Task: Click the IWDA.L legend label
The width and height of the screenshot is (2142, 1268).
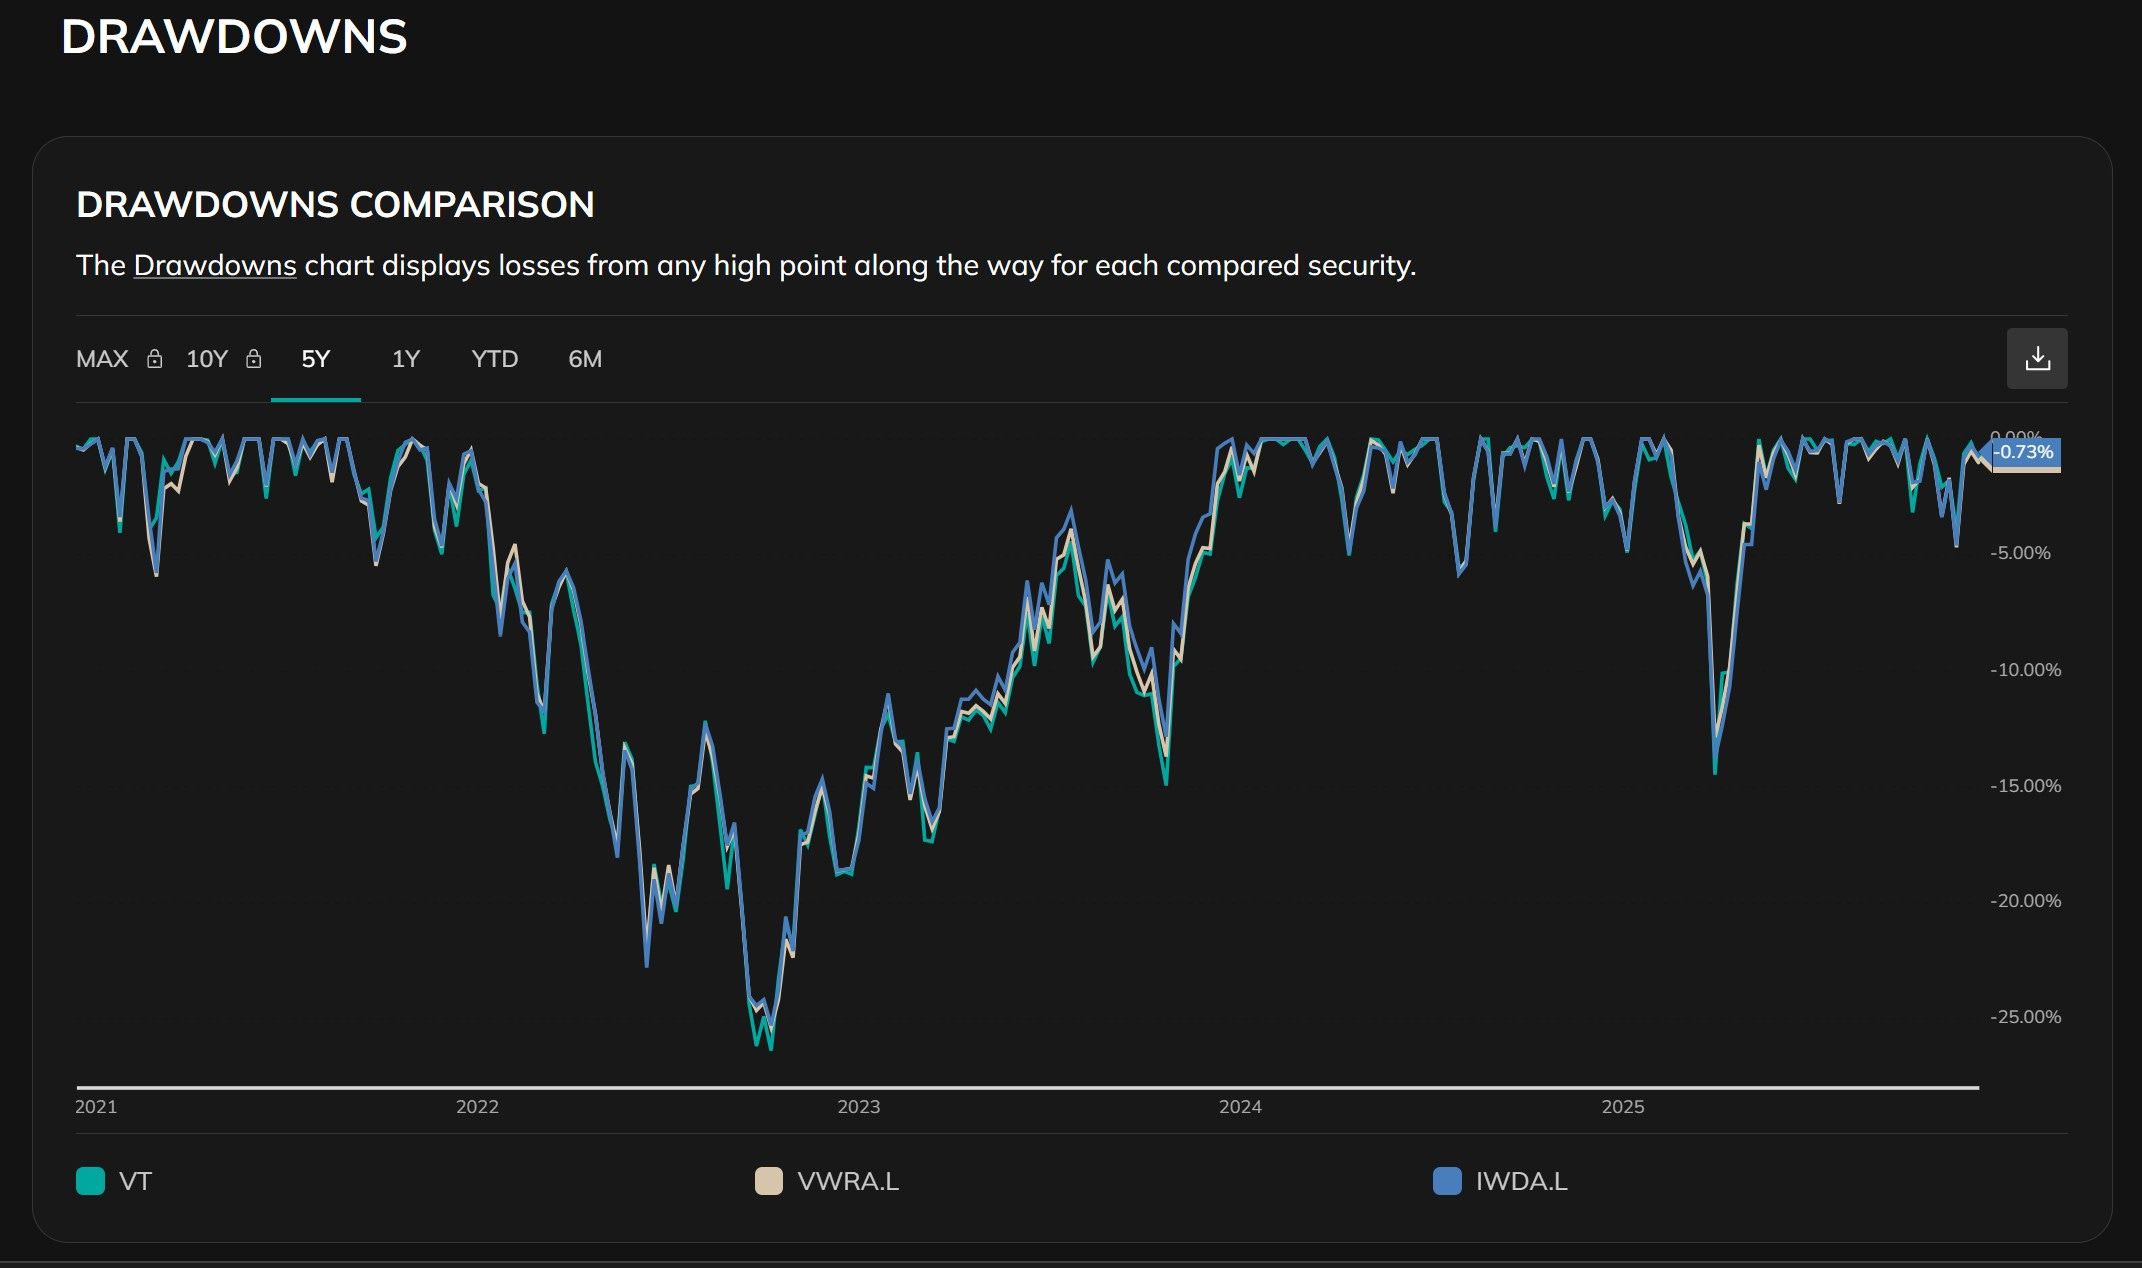Action: 1521,1181
